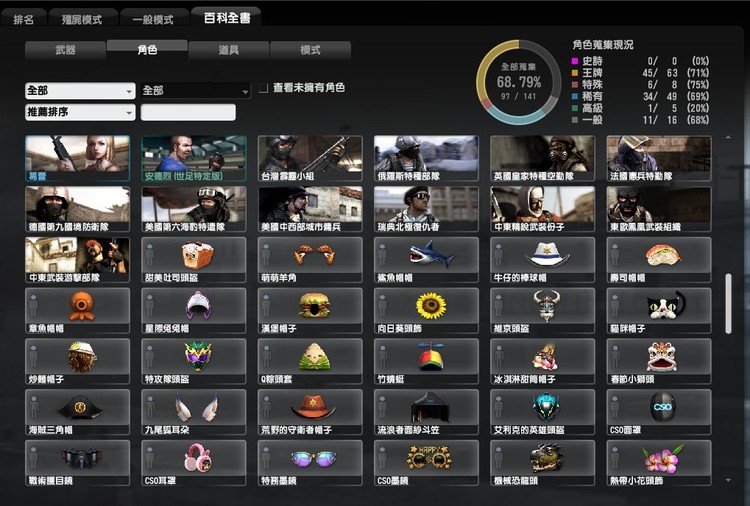Click the scroll down arrow of the list

click(x=728, y=480)
